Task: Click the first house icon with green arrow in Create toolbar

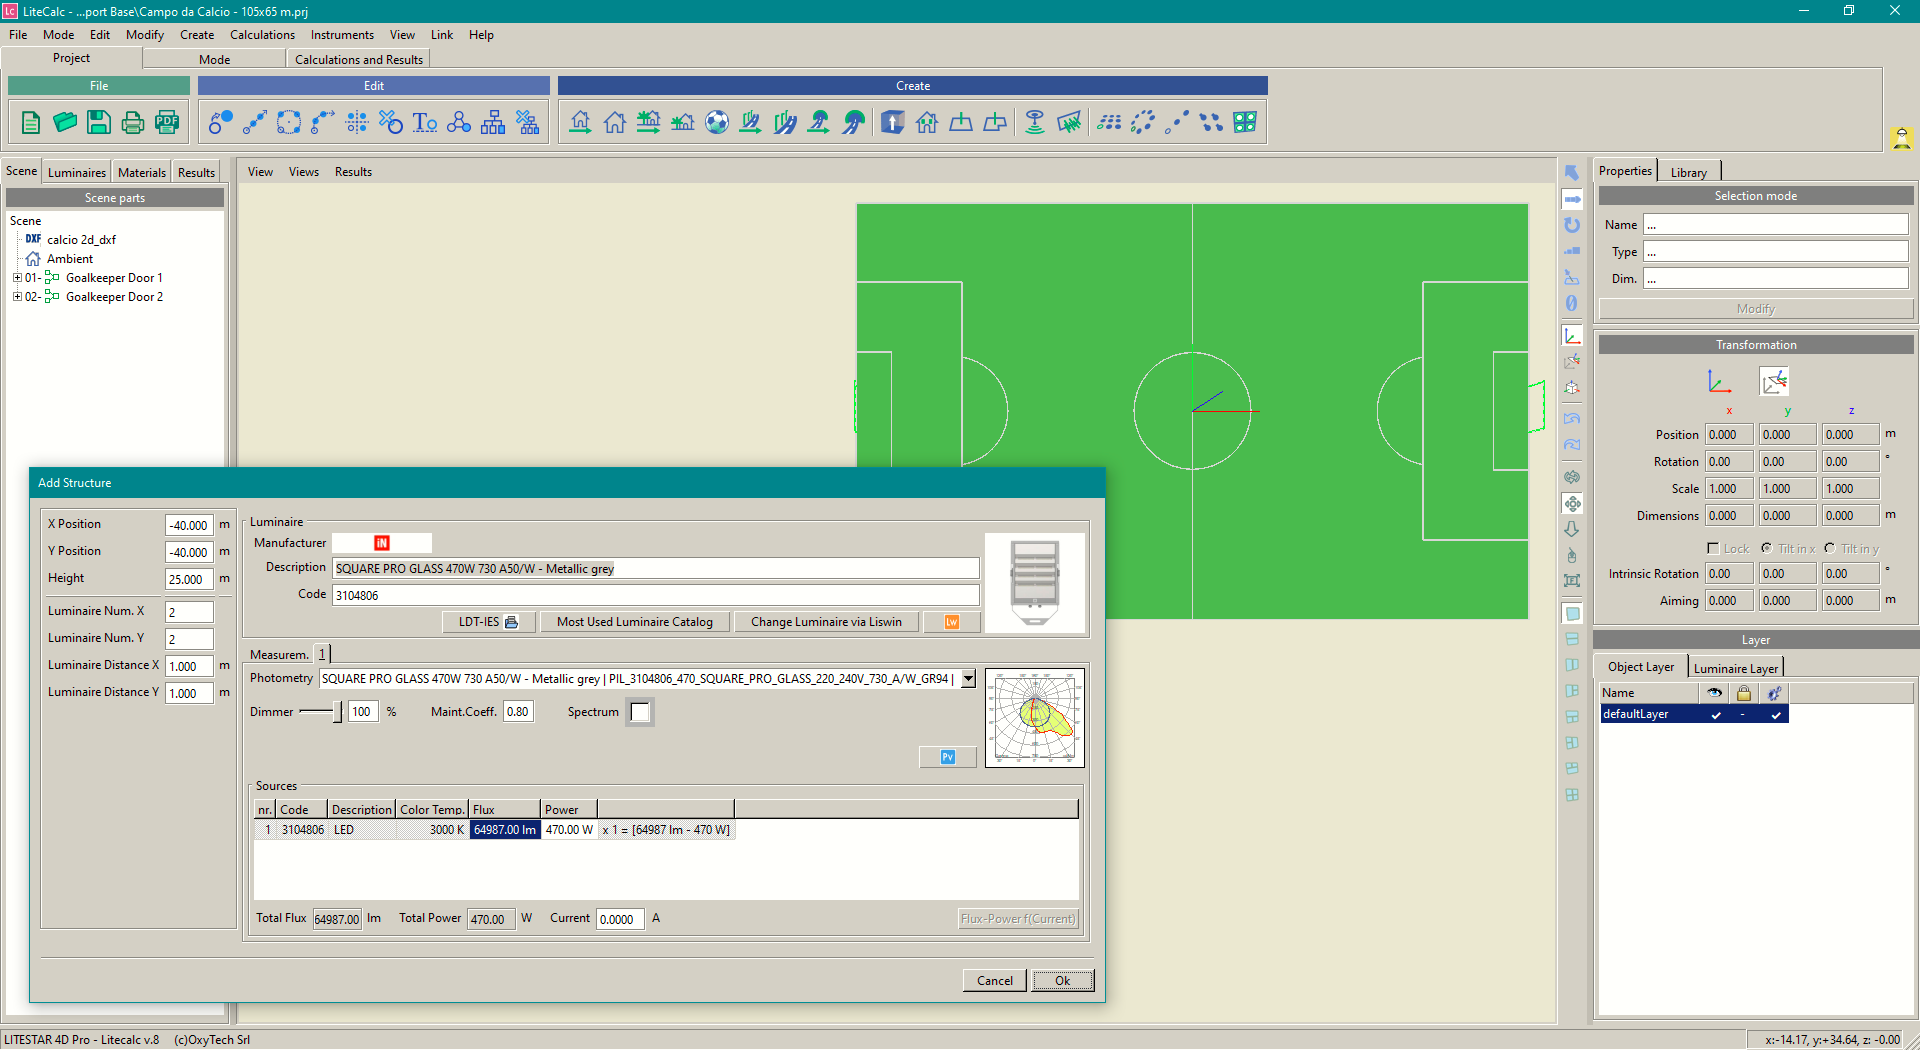Action: [581, 122]
